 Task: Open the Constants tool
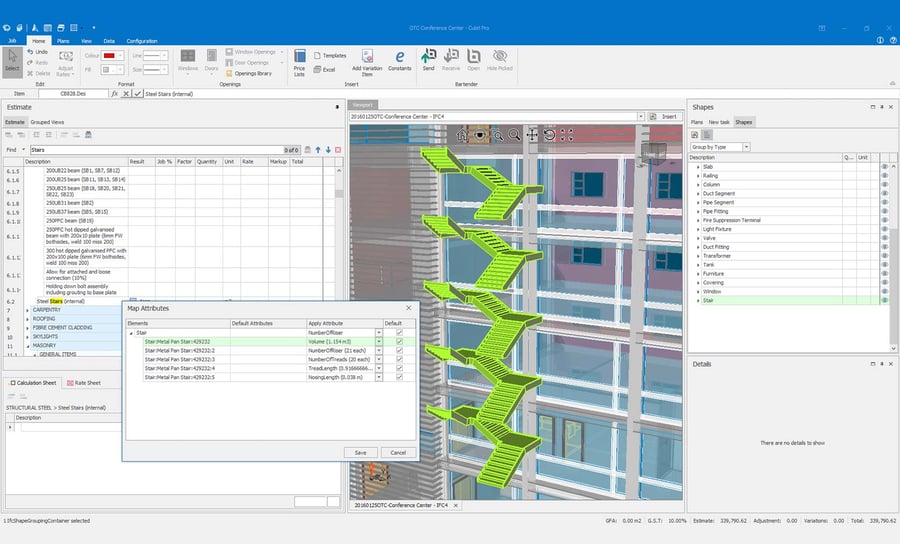pyautogui.click(x=399, y=60)
